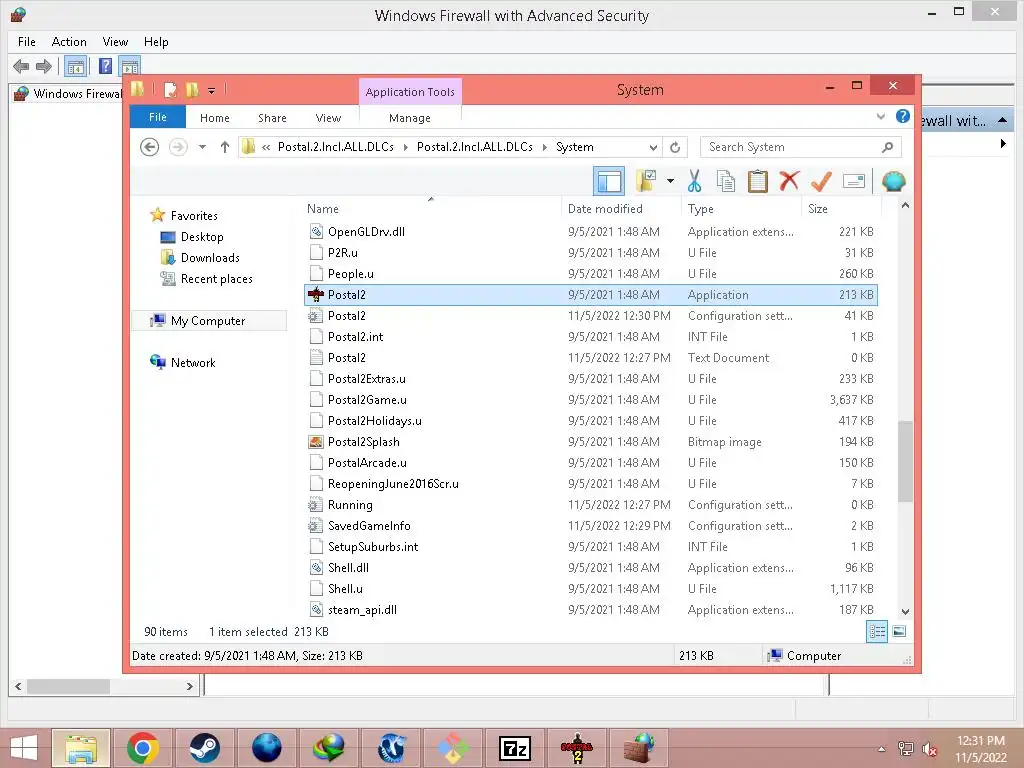
Task: Click the Rename icon in toolbar
Action: coord(854,181)
